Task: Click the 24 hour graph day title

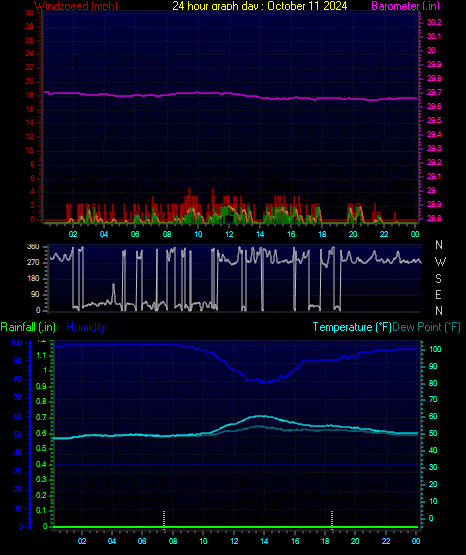Action: (260, 6)
